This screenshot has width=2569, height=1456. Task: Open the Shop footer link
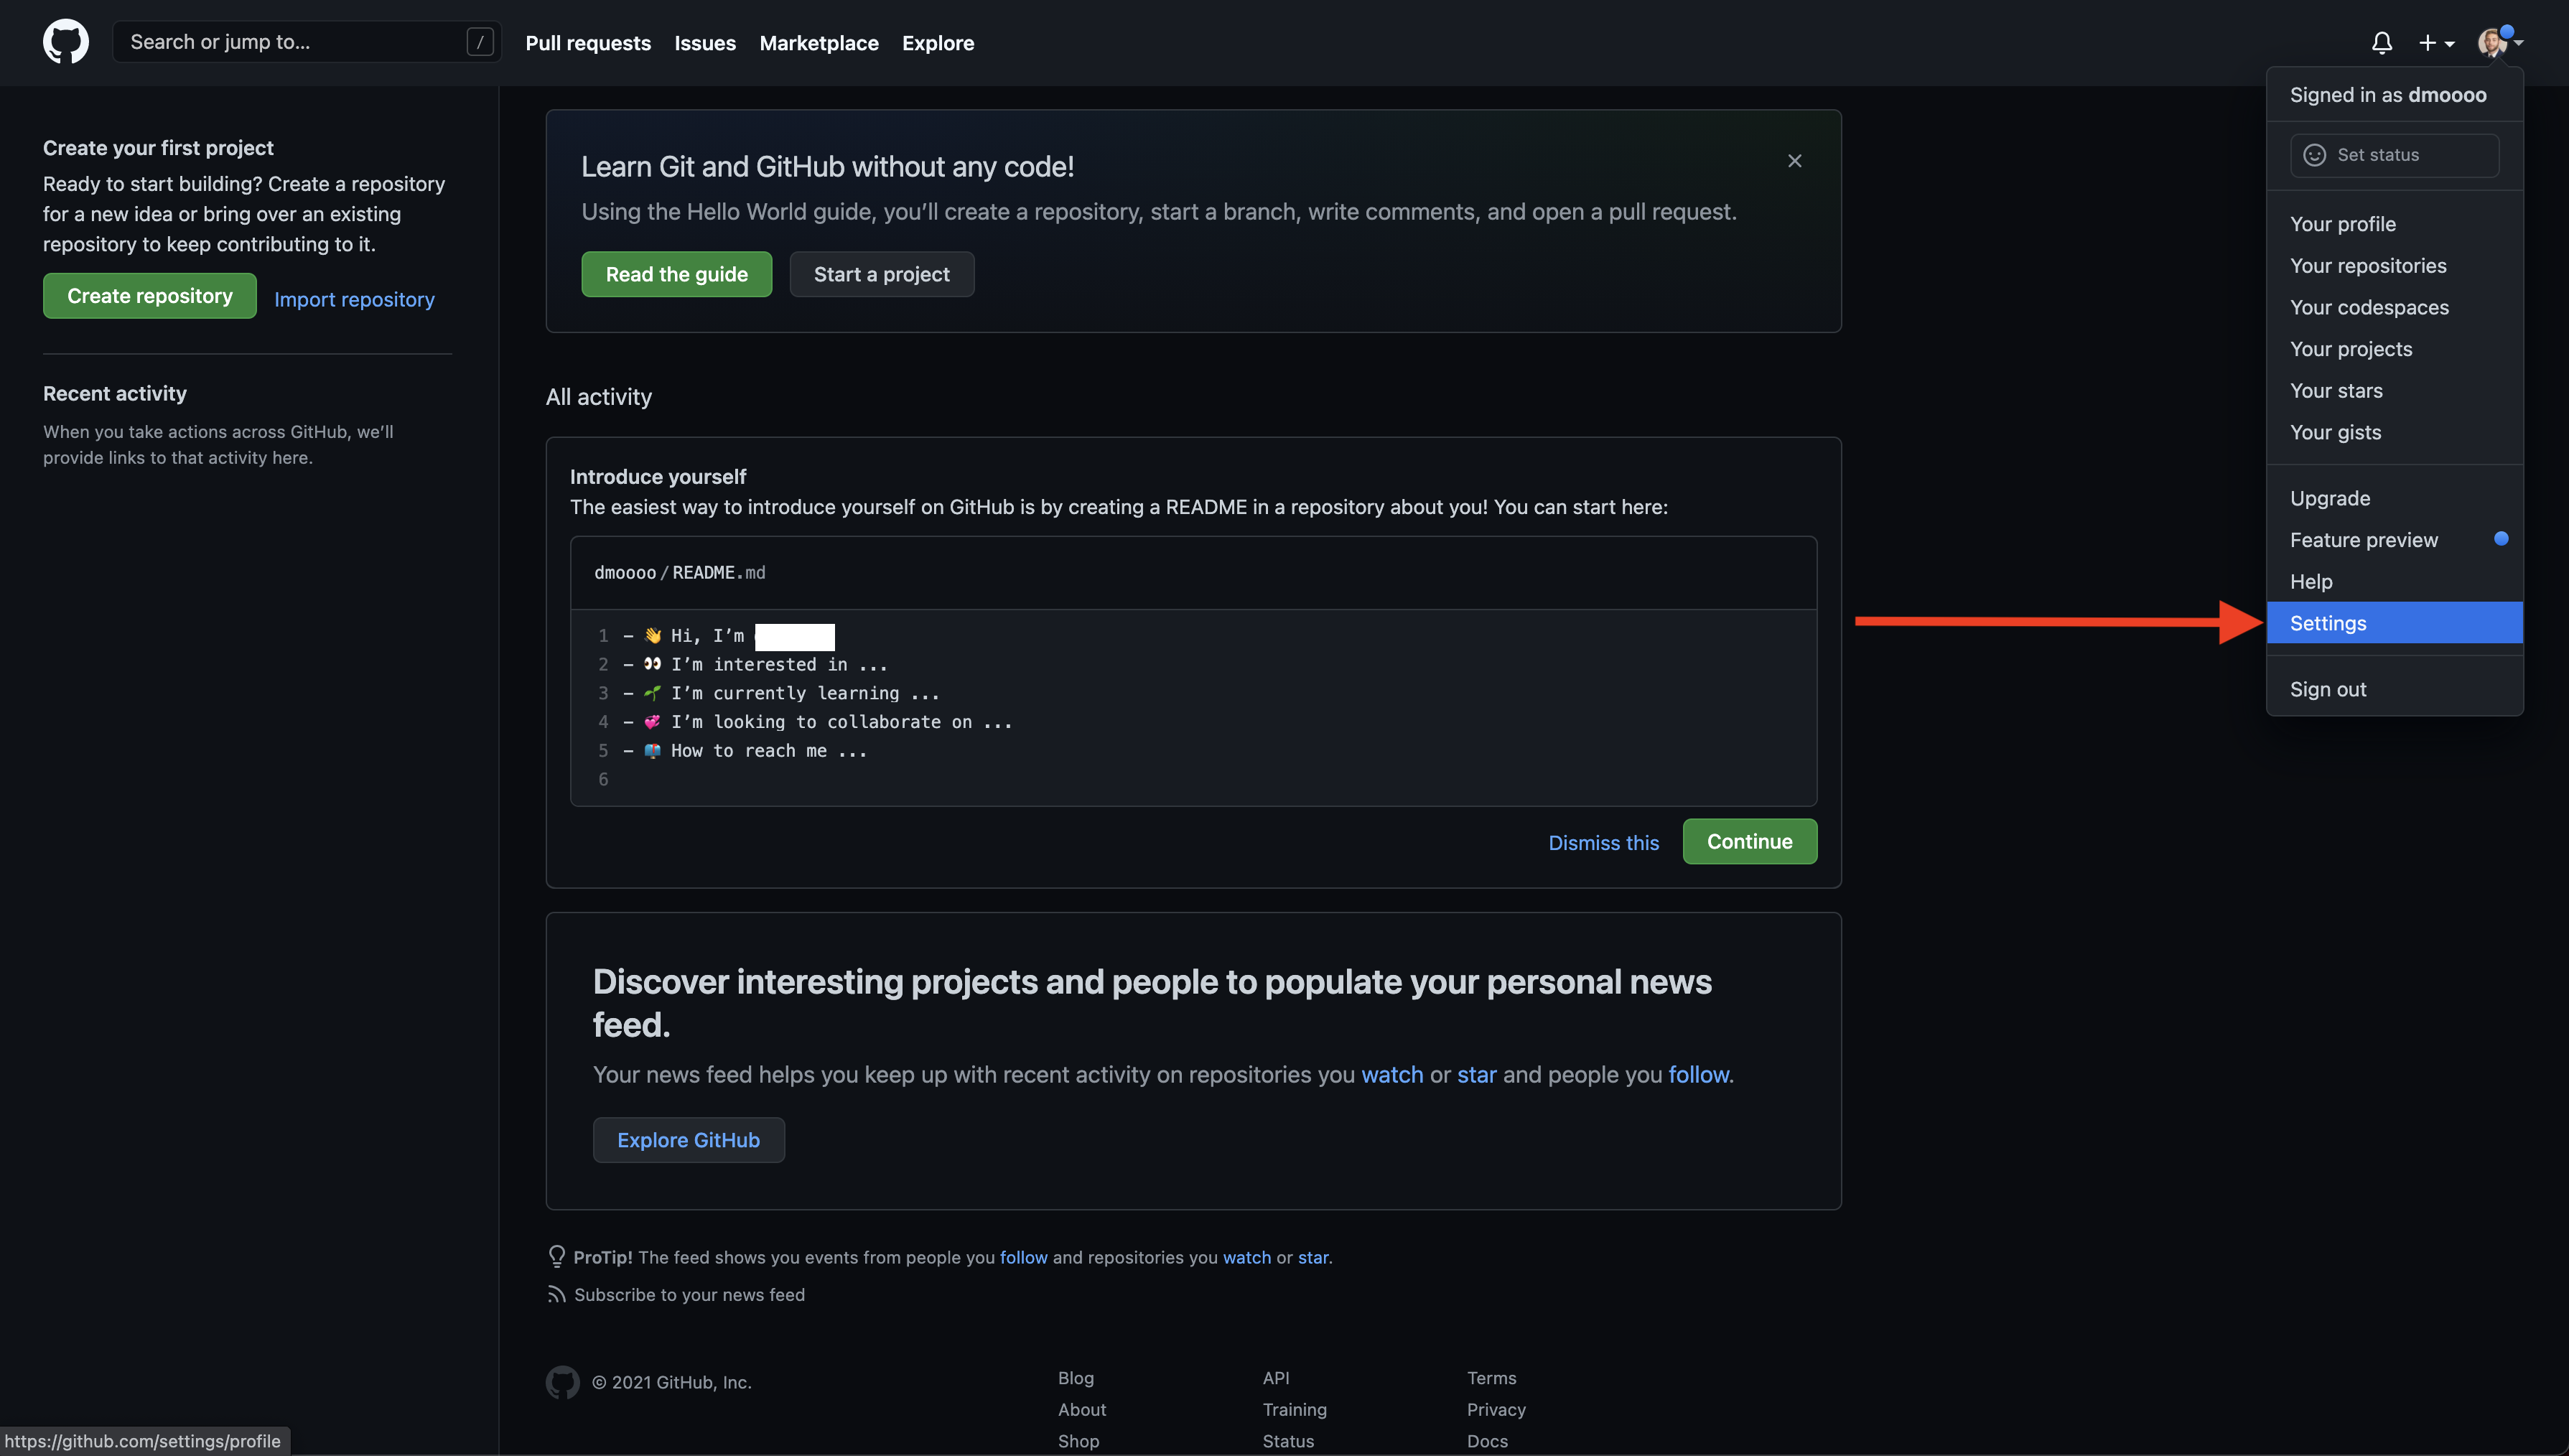(1078, 1442)
